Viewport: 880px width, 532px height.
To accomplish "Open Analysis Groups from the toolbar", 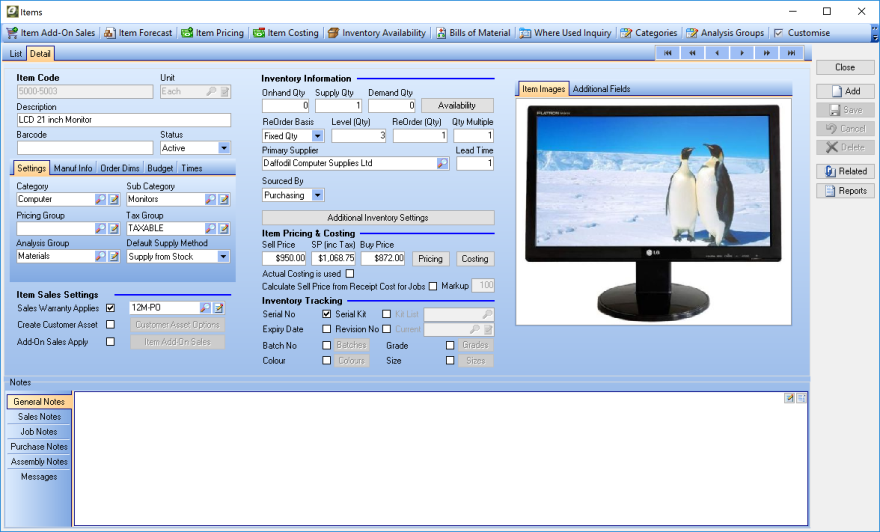I will click(725, 33).
